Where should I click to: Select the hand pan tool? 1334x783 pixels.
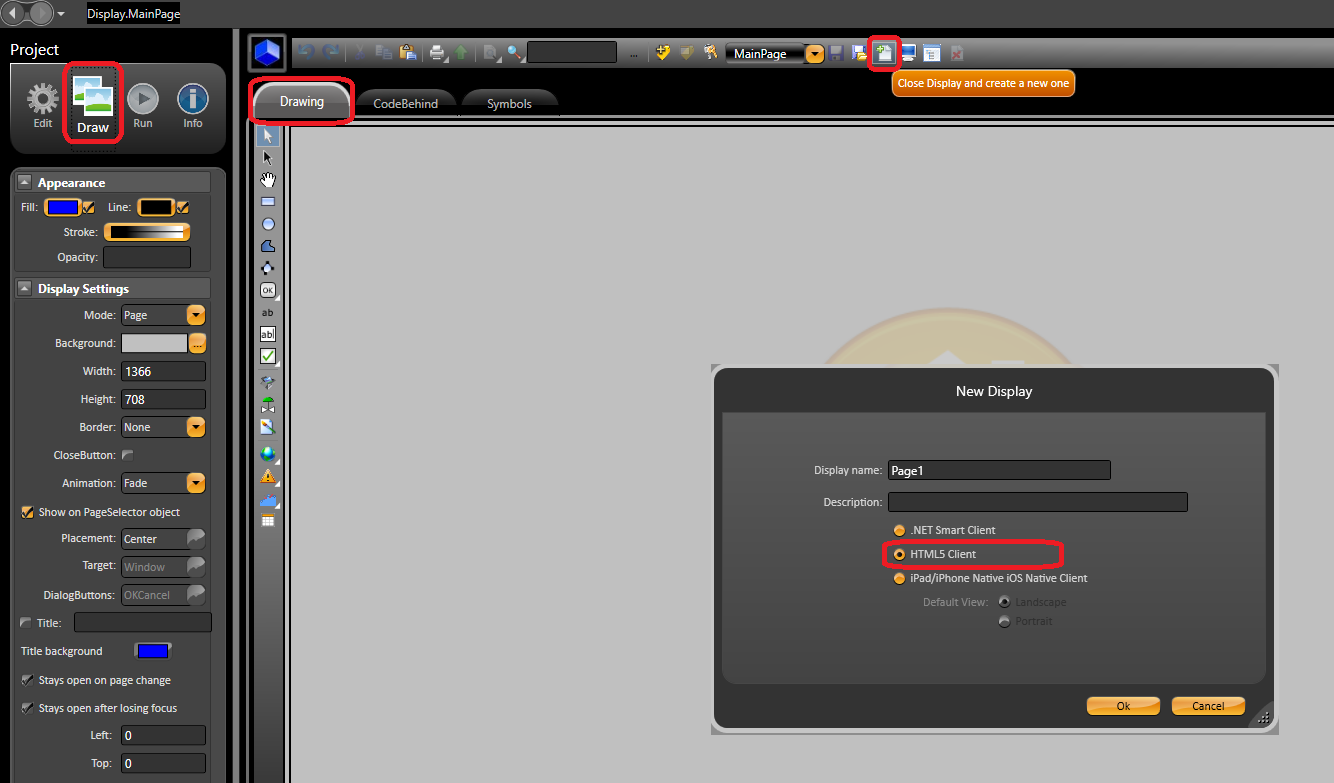click(268, 180)
